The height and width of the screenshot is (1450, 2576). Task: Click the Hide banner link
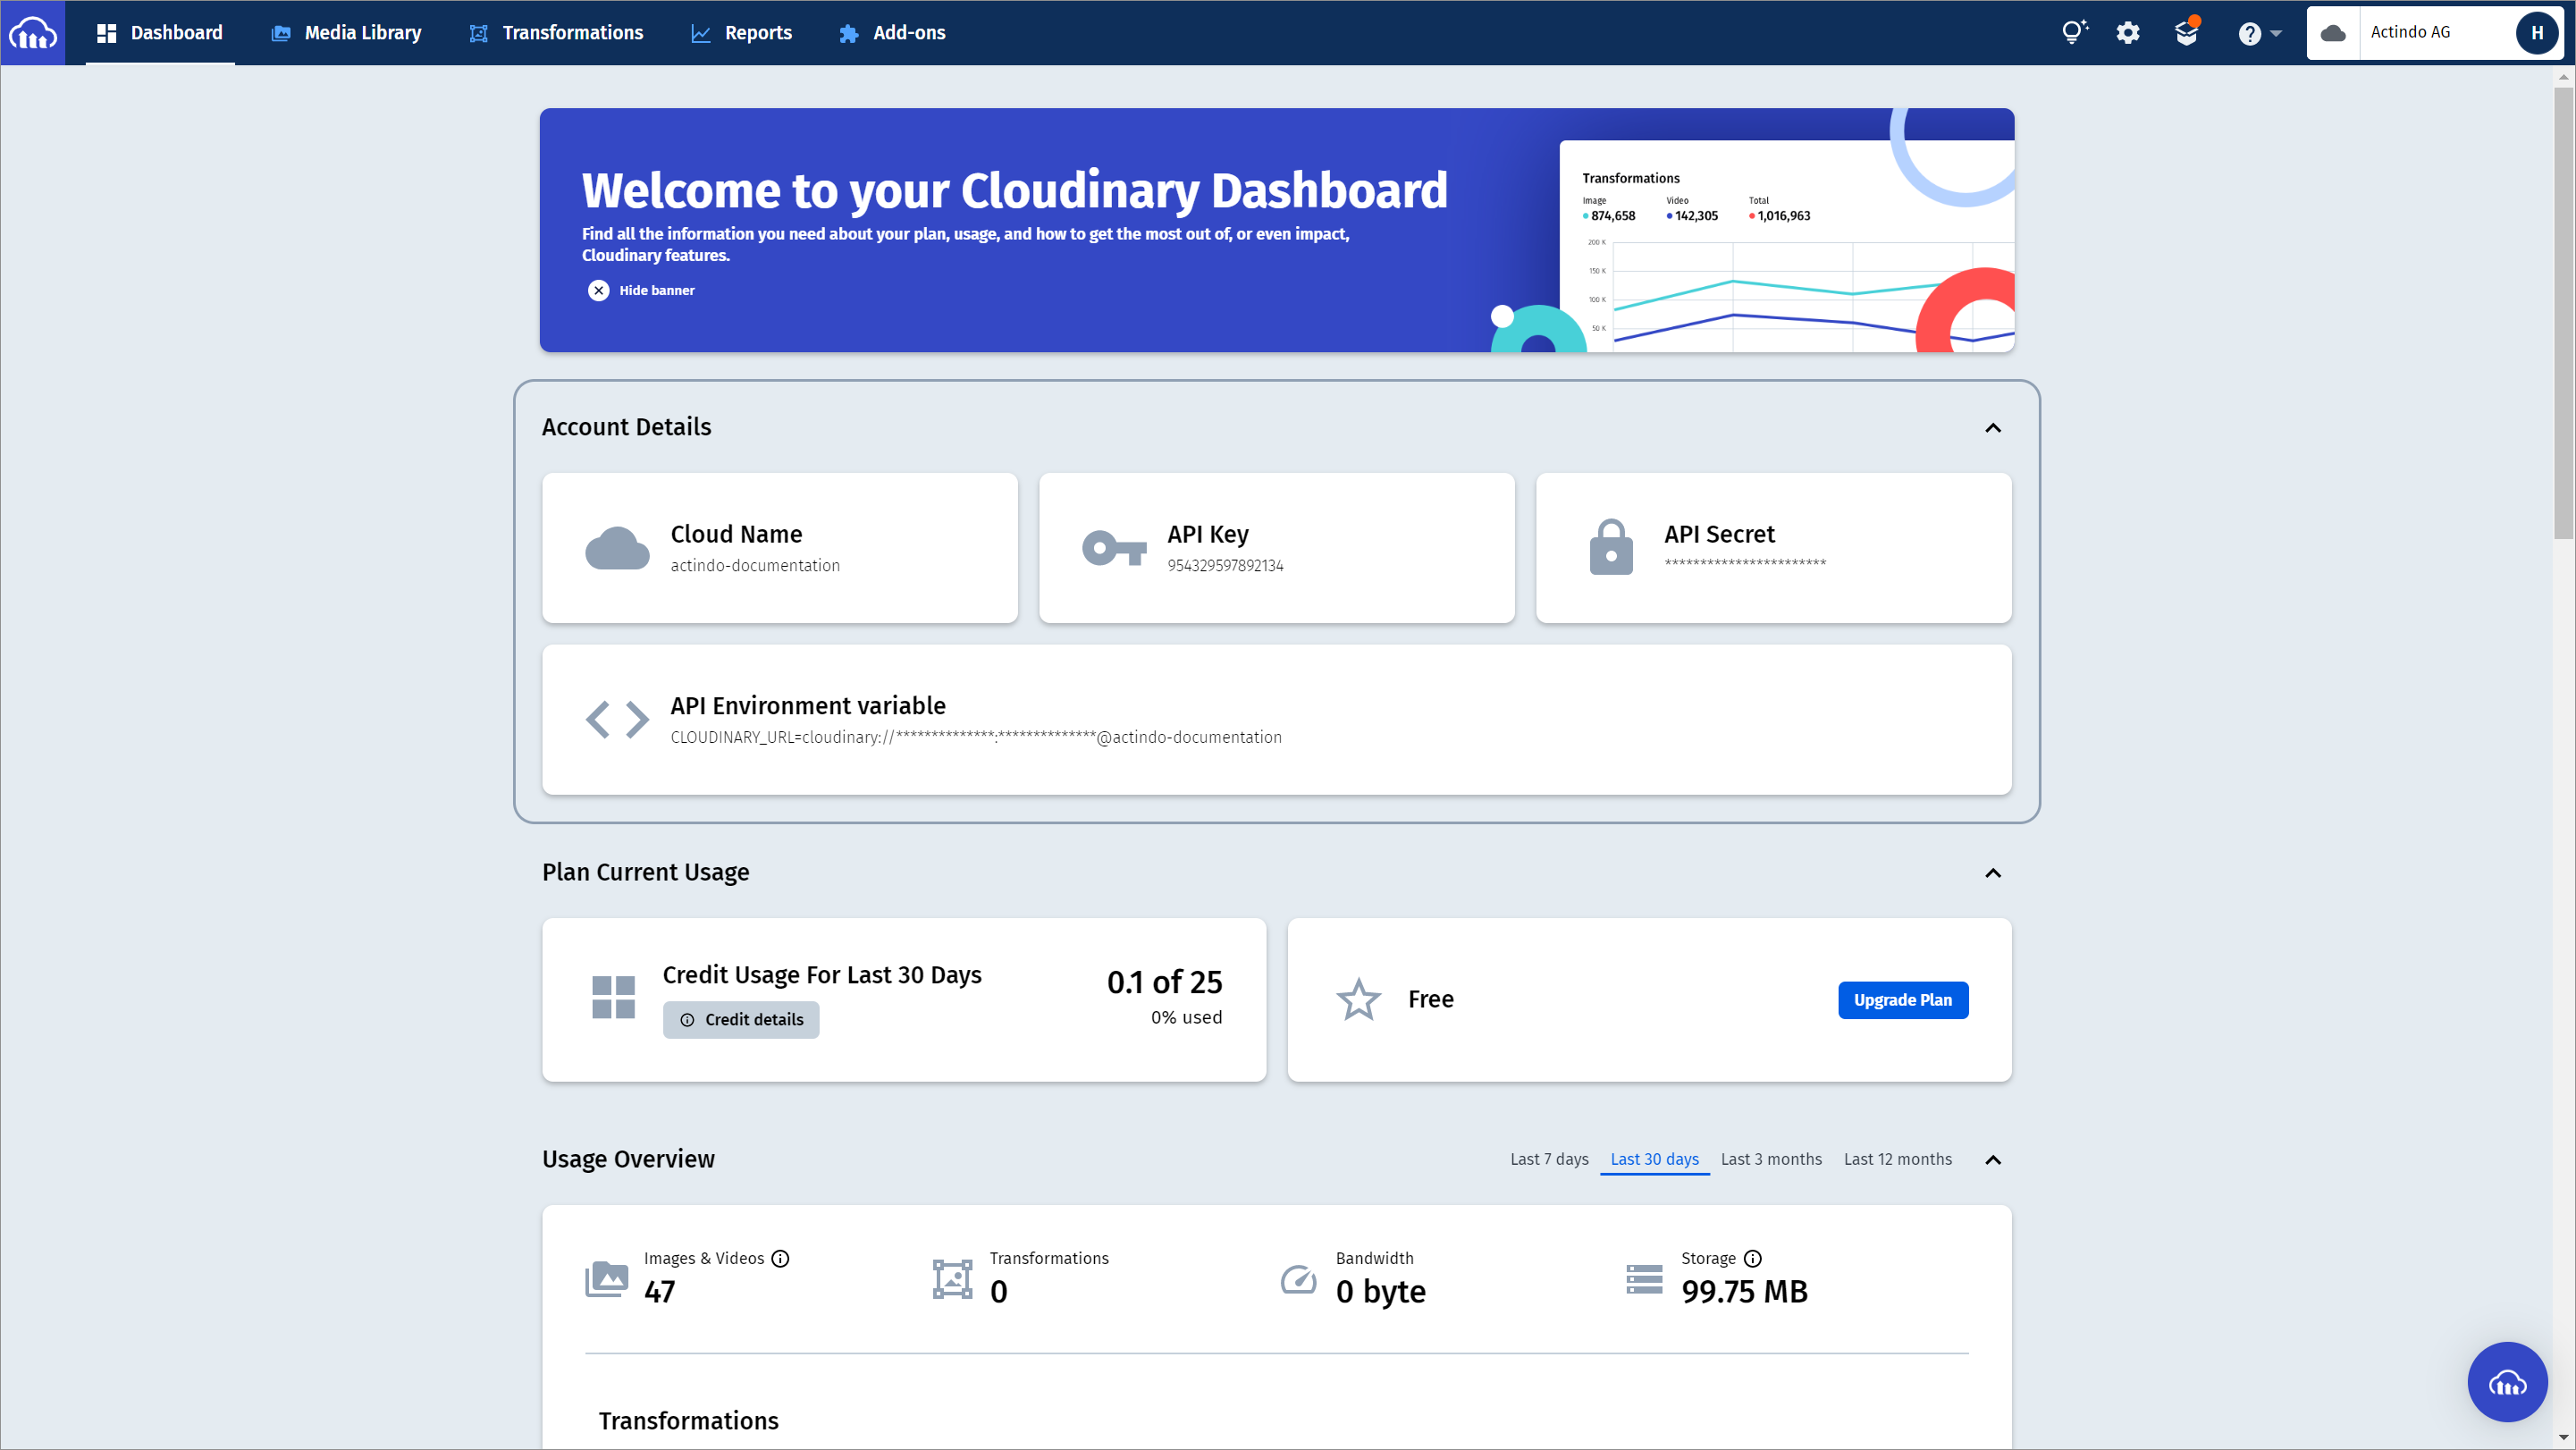656,290
